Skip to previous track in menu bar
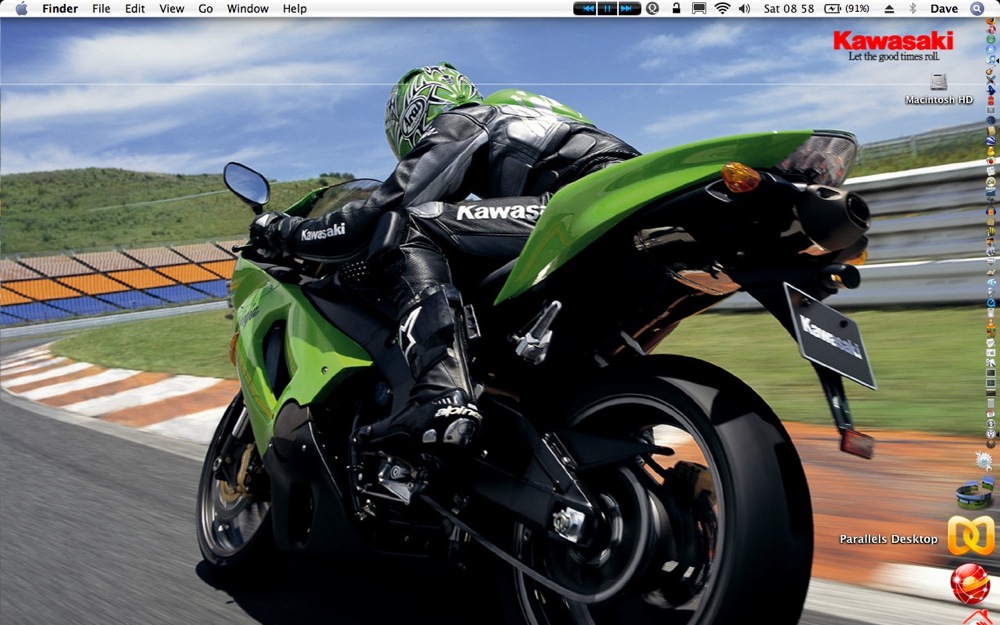The image size is (1000, 625). (x=586, y=8)
